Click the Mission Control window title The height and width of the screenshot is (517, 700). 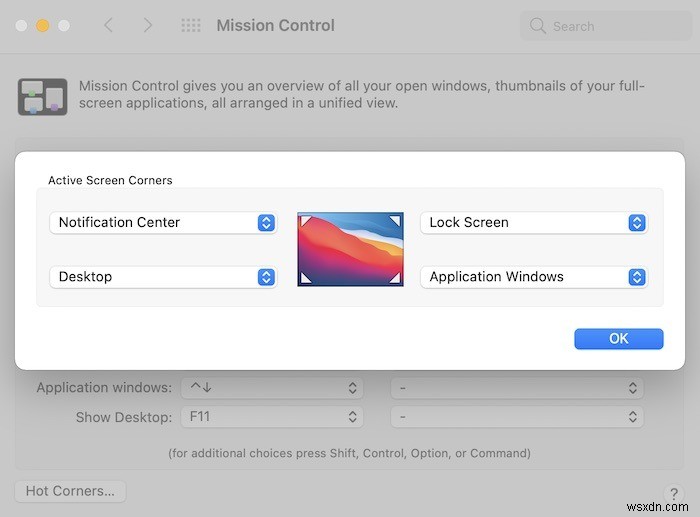275,25
